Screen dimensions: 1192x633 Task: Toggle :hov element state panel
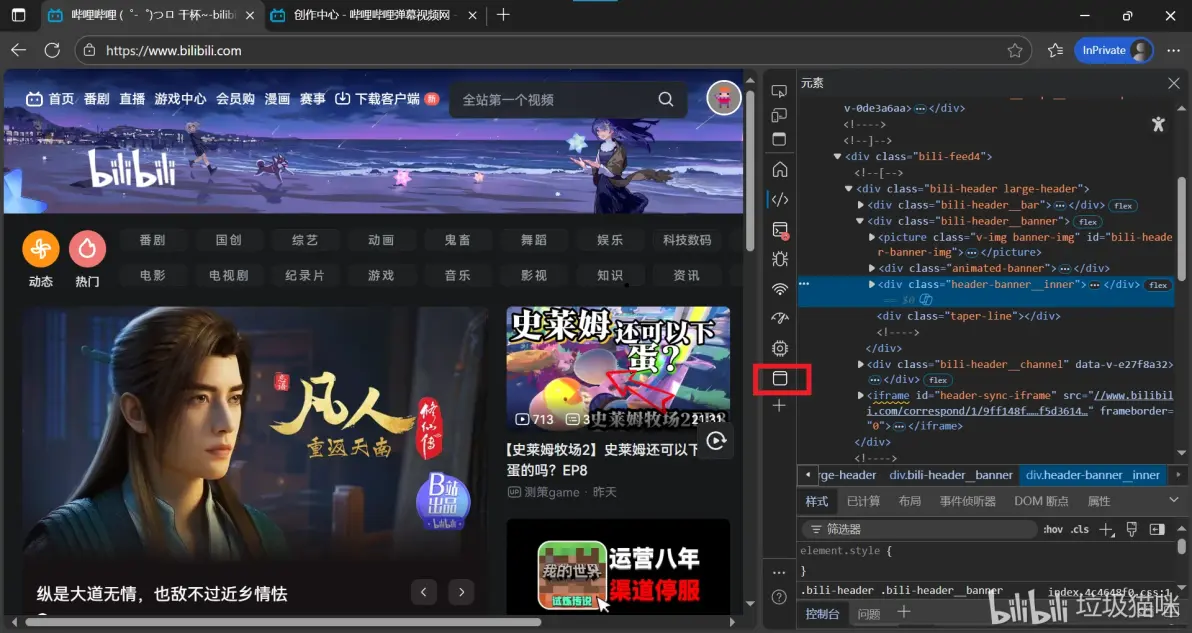[x=1053, y=530]
